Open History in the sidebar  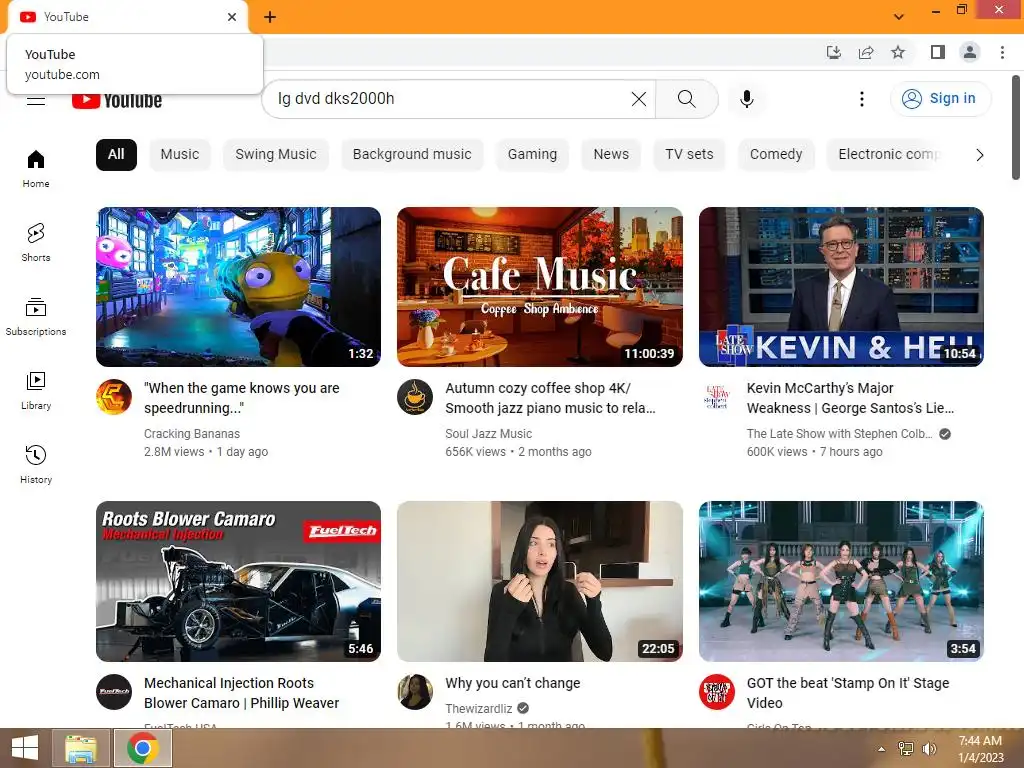tap(36, 464)
